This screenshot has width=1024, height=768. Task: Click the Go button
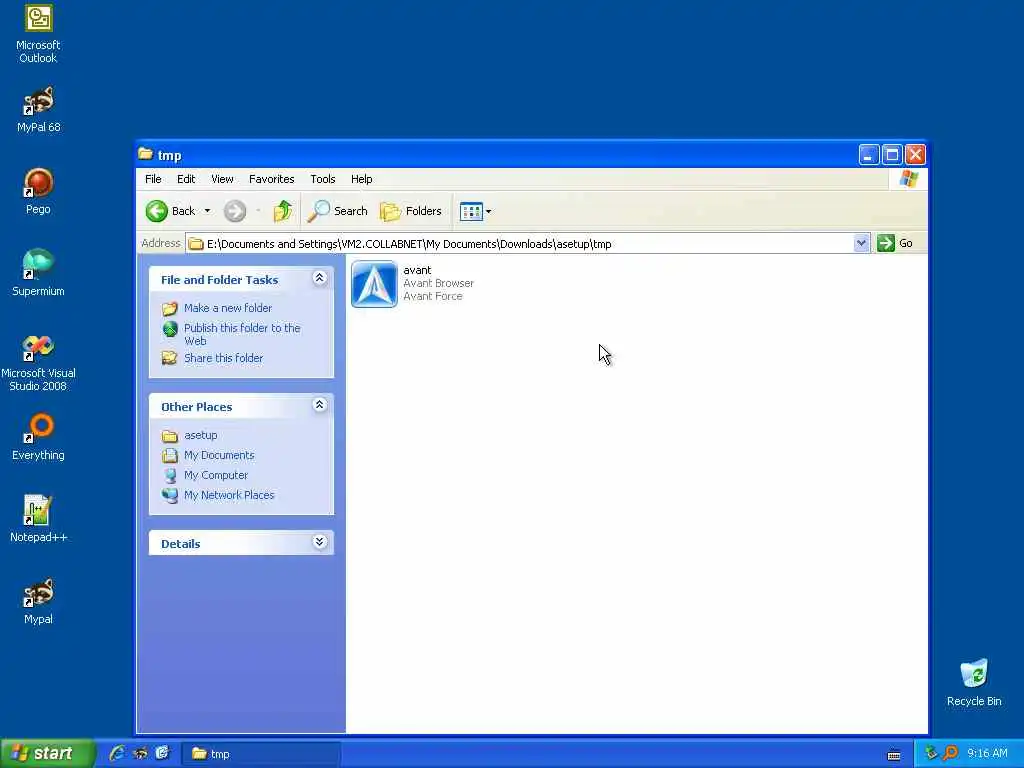[895, 243]
